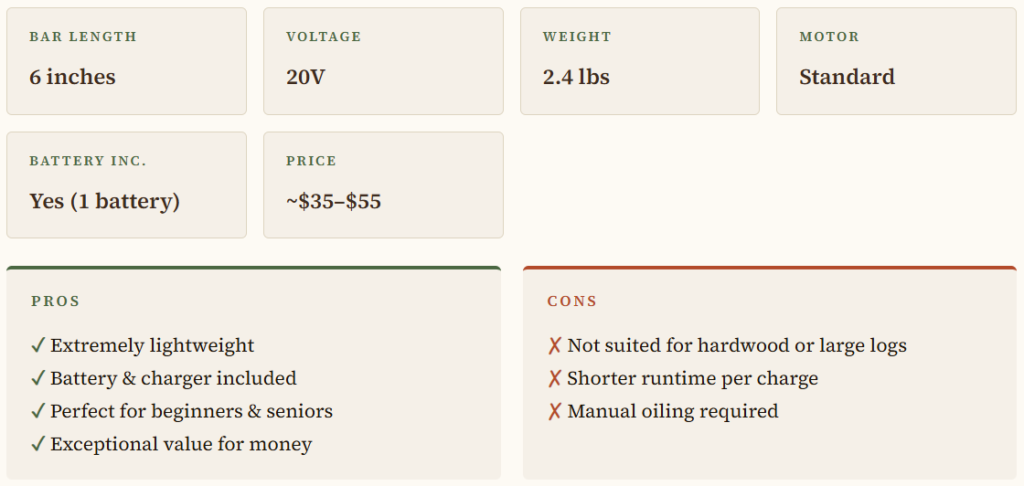Click the Shorter runtime per charge text
1024x486 pixels.
click(692, 379)
